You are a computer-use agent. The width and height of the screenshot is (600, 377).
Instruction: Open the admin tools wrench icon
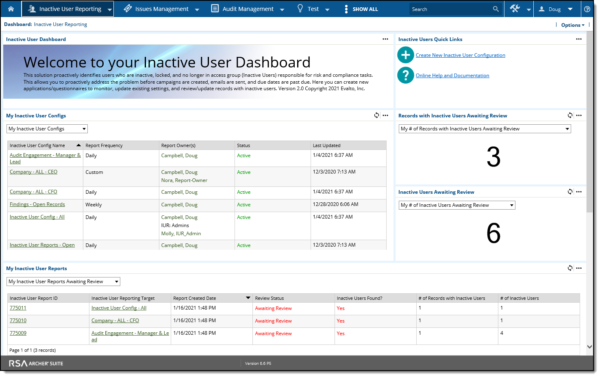click(x=515, y=8)
